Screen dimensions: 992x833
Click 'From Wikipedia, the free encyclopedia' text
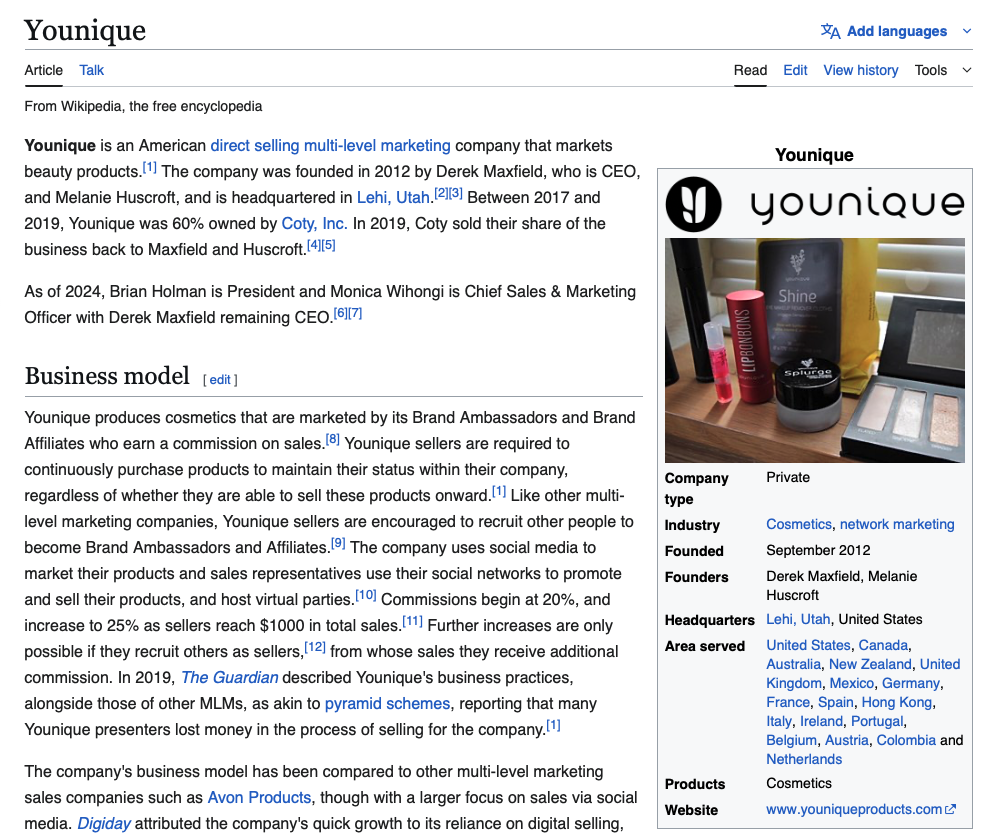(x=143, y=106)
